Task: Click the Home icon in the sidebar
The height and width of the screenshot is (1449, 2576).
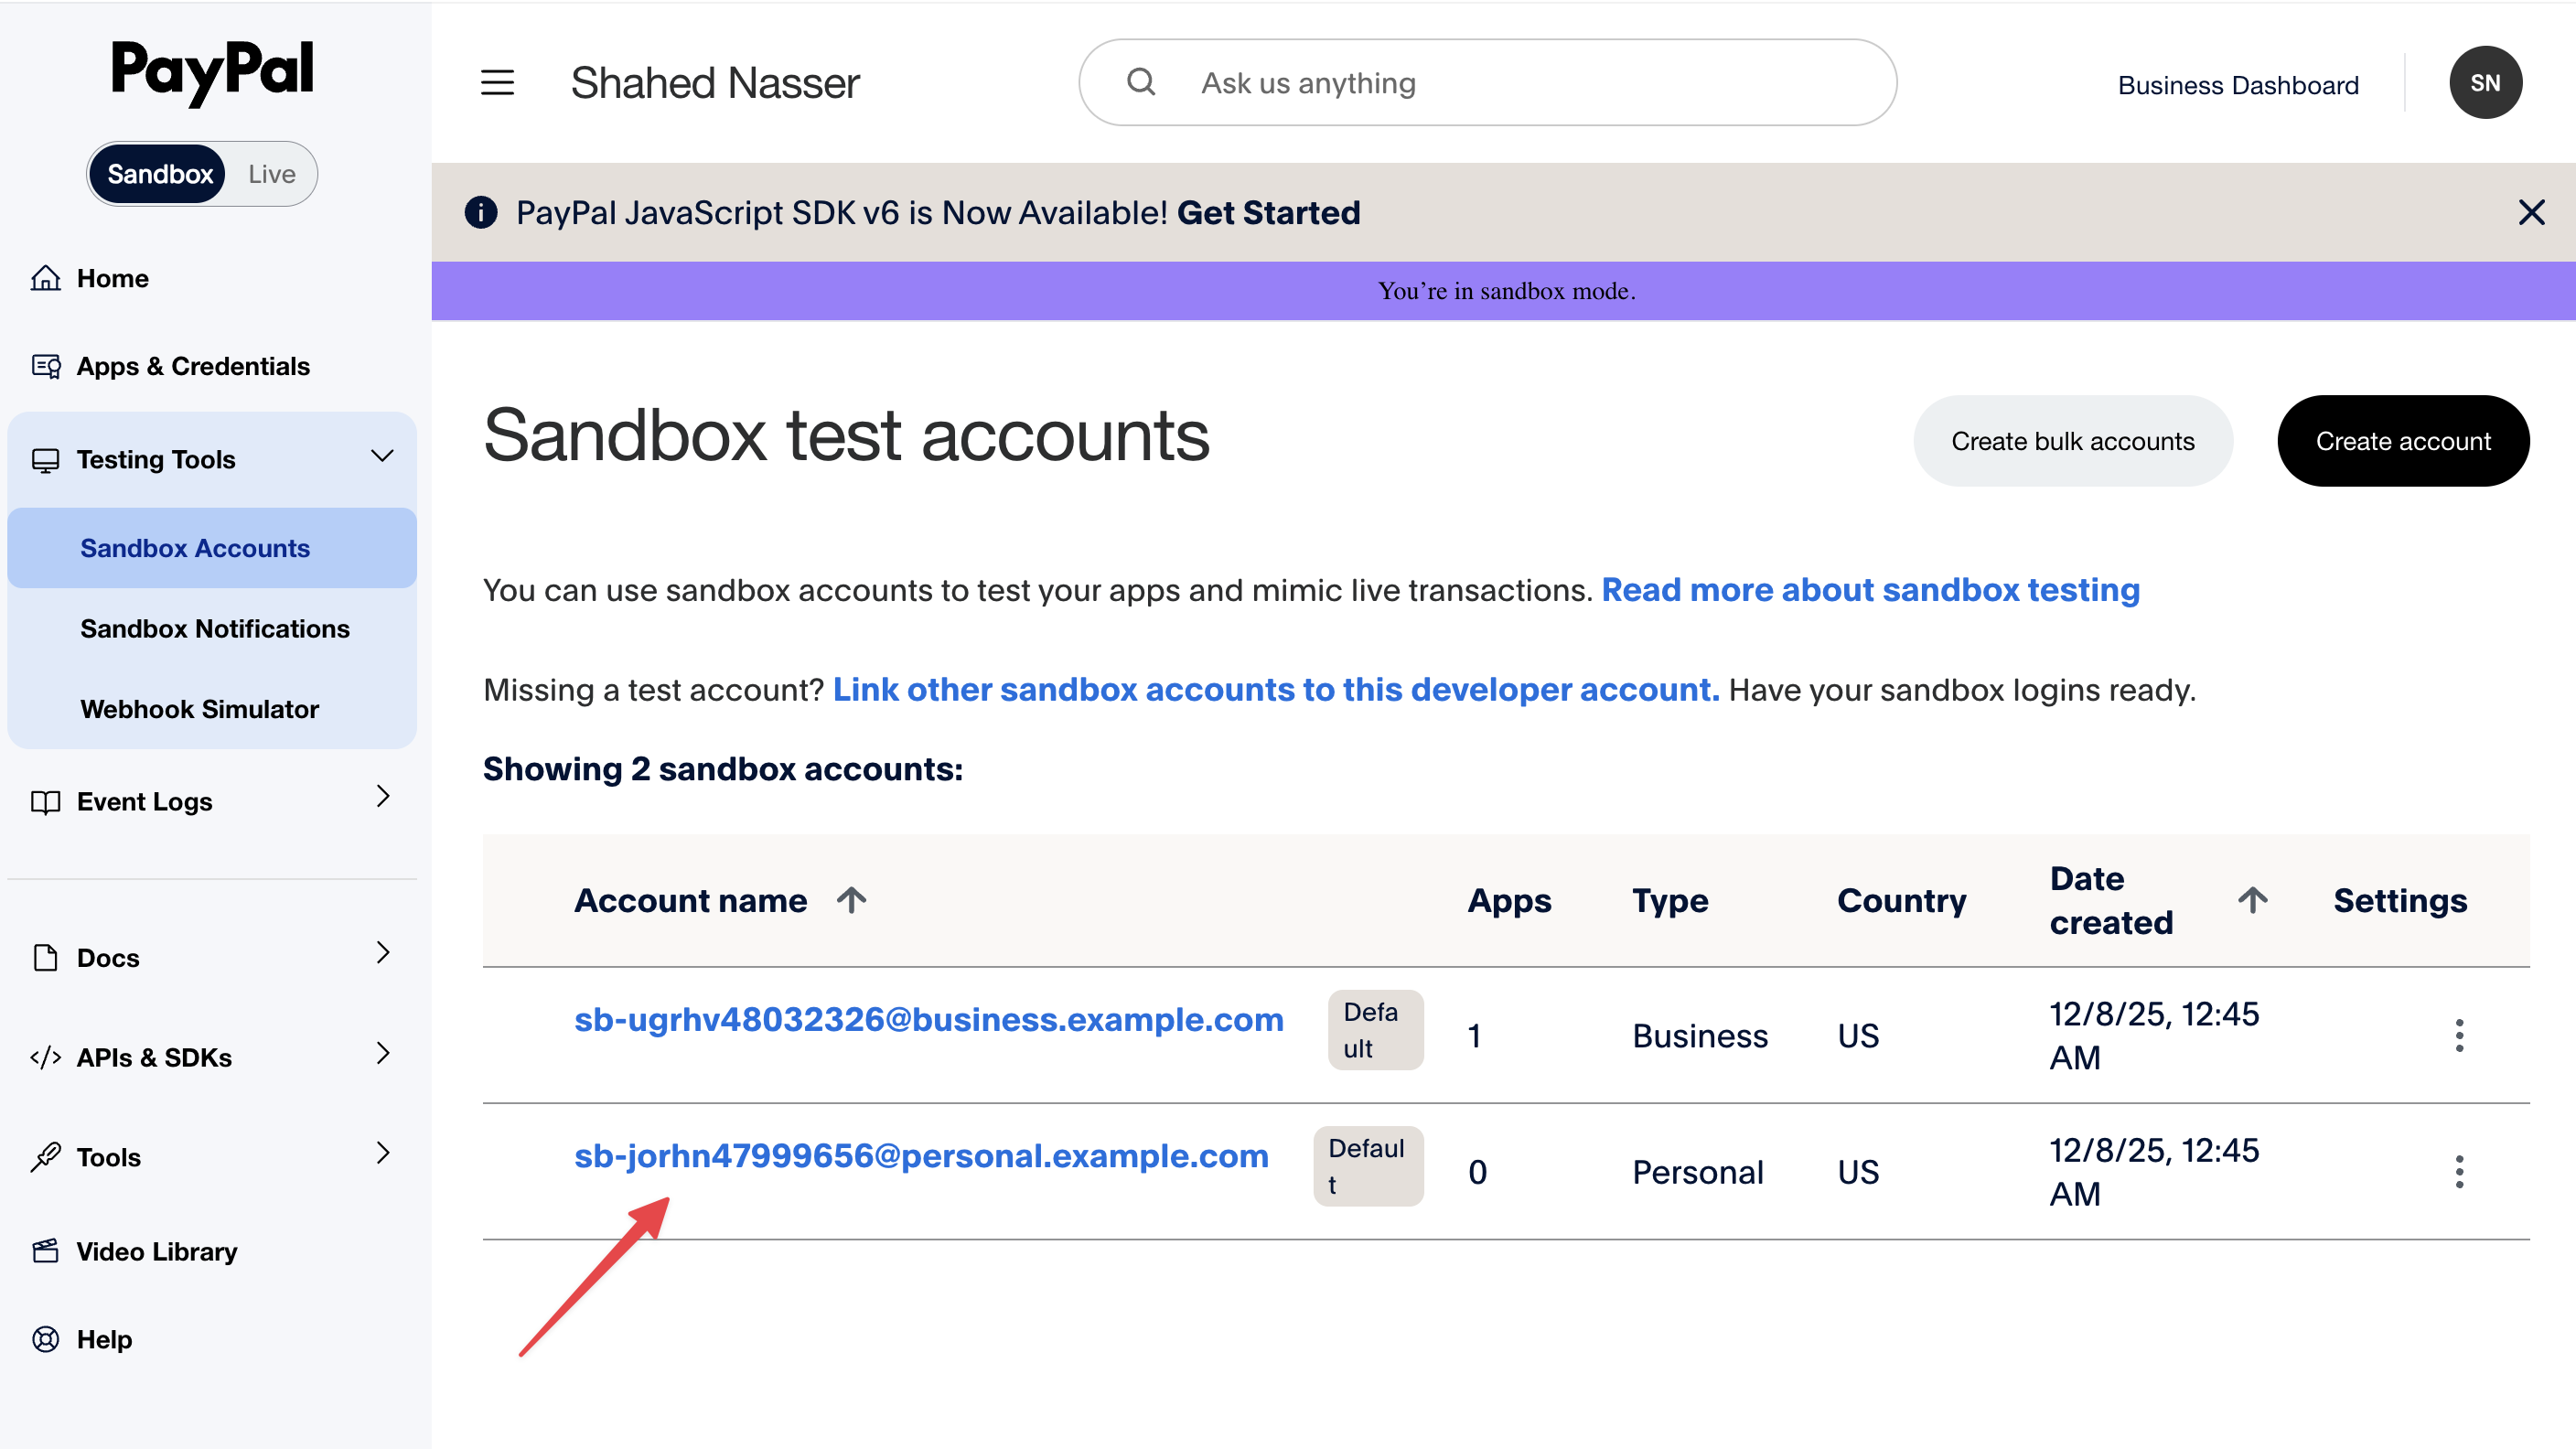Action: (46, 278)
